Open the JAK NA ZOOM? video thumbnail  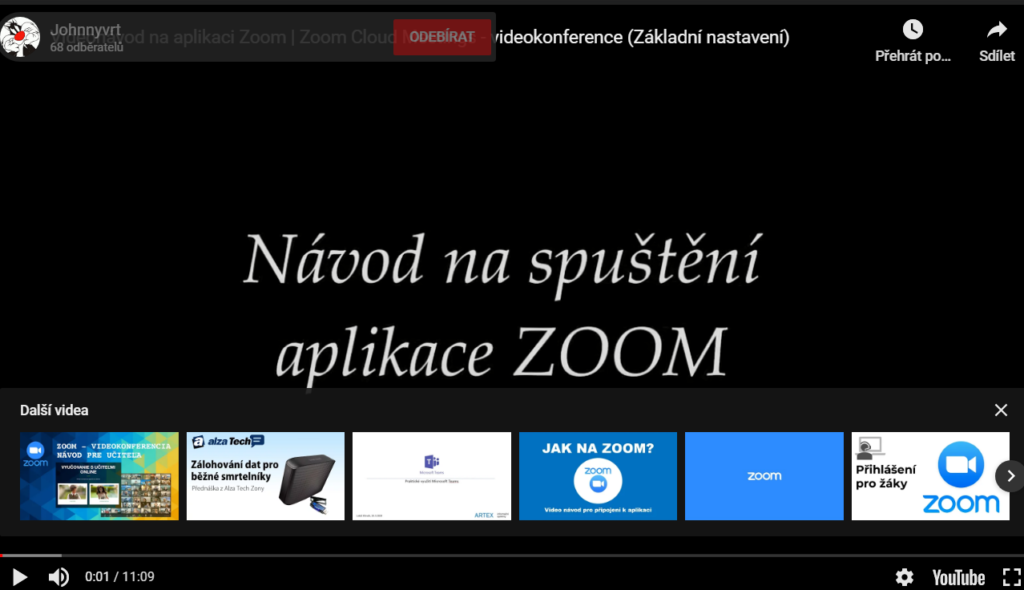(x=598, y=476)
